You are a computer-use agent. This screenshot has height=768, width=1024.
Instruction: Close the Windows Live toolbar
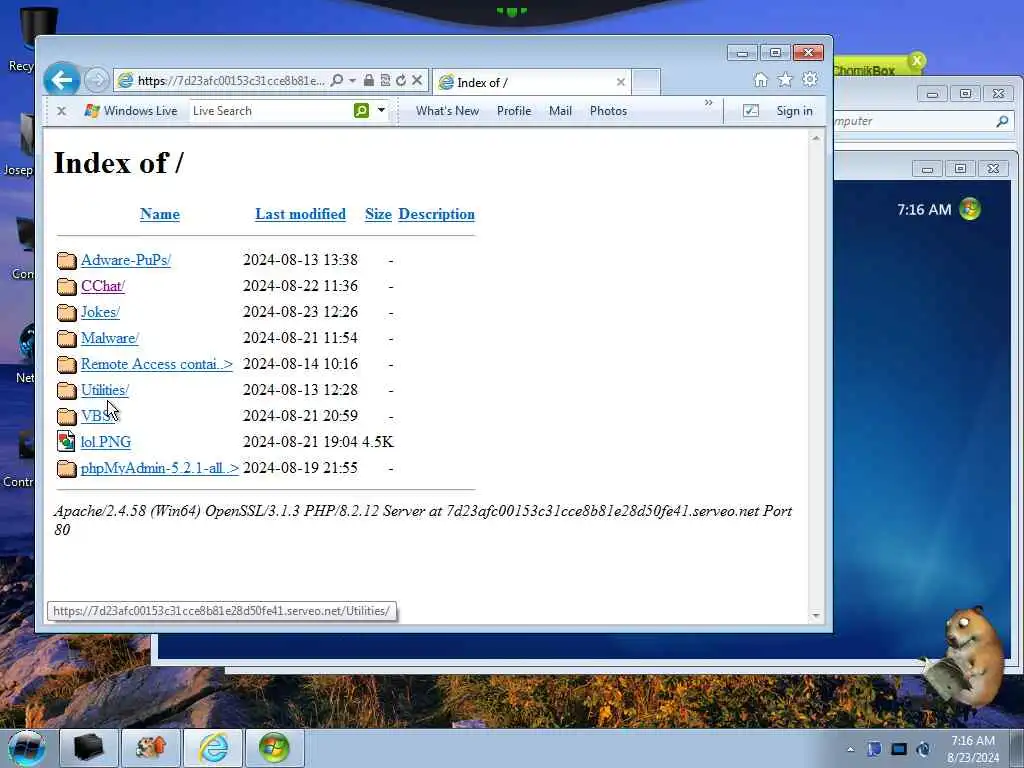(61, 111)
